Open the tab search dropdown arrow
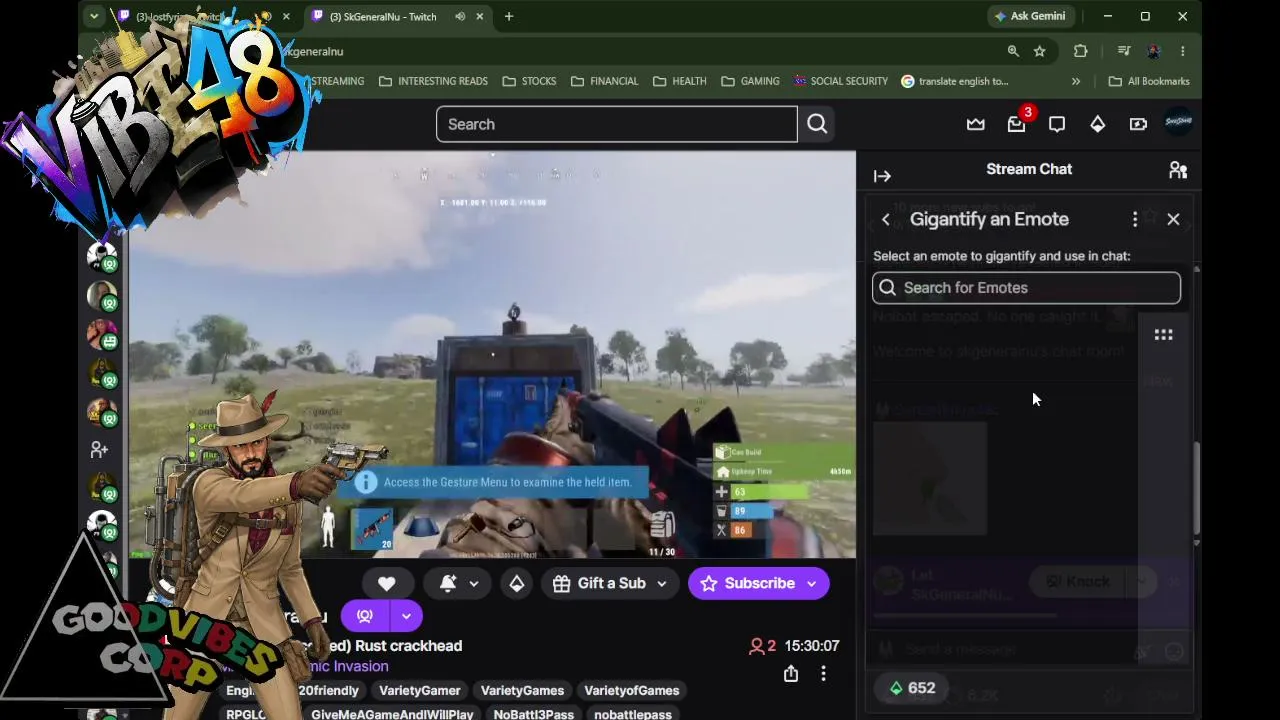Viewport: 1280px width, 720px height. pyautogui.click(x=94, y=16)
